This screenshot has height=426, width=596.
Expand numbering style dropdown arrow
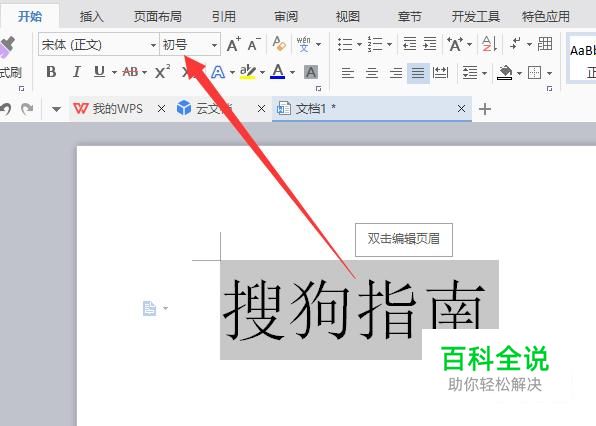pos(390,44)
